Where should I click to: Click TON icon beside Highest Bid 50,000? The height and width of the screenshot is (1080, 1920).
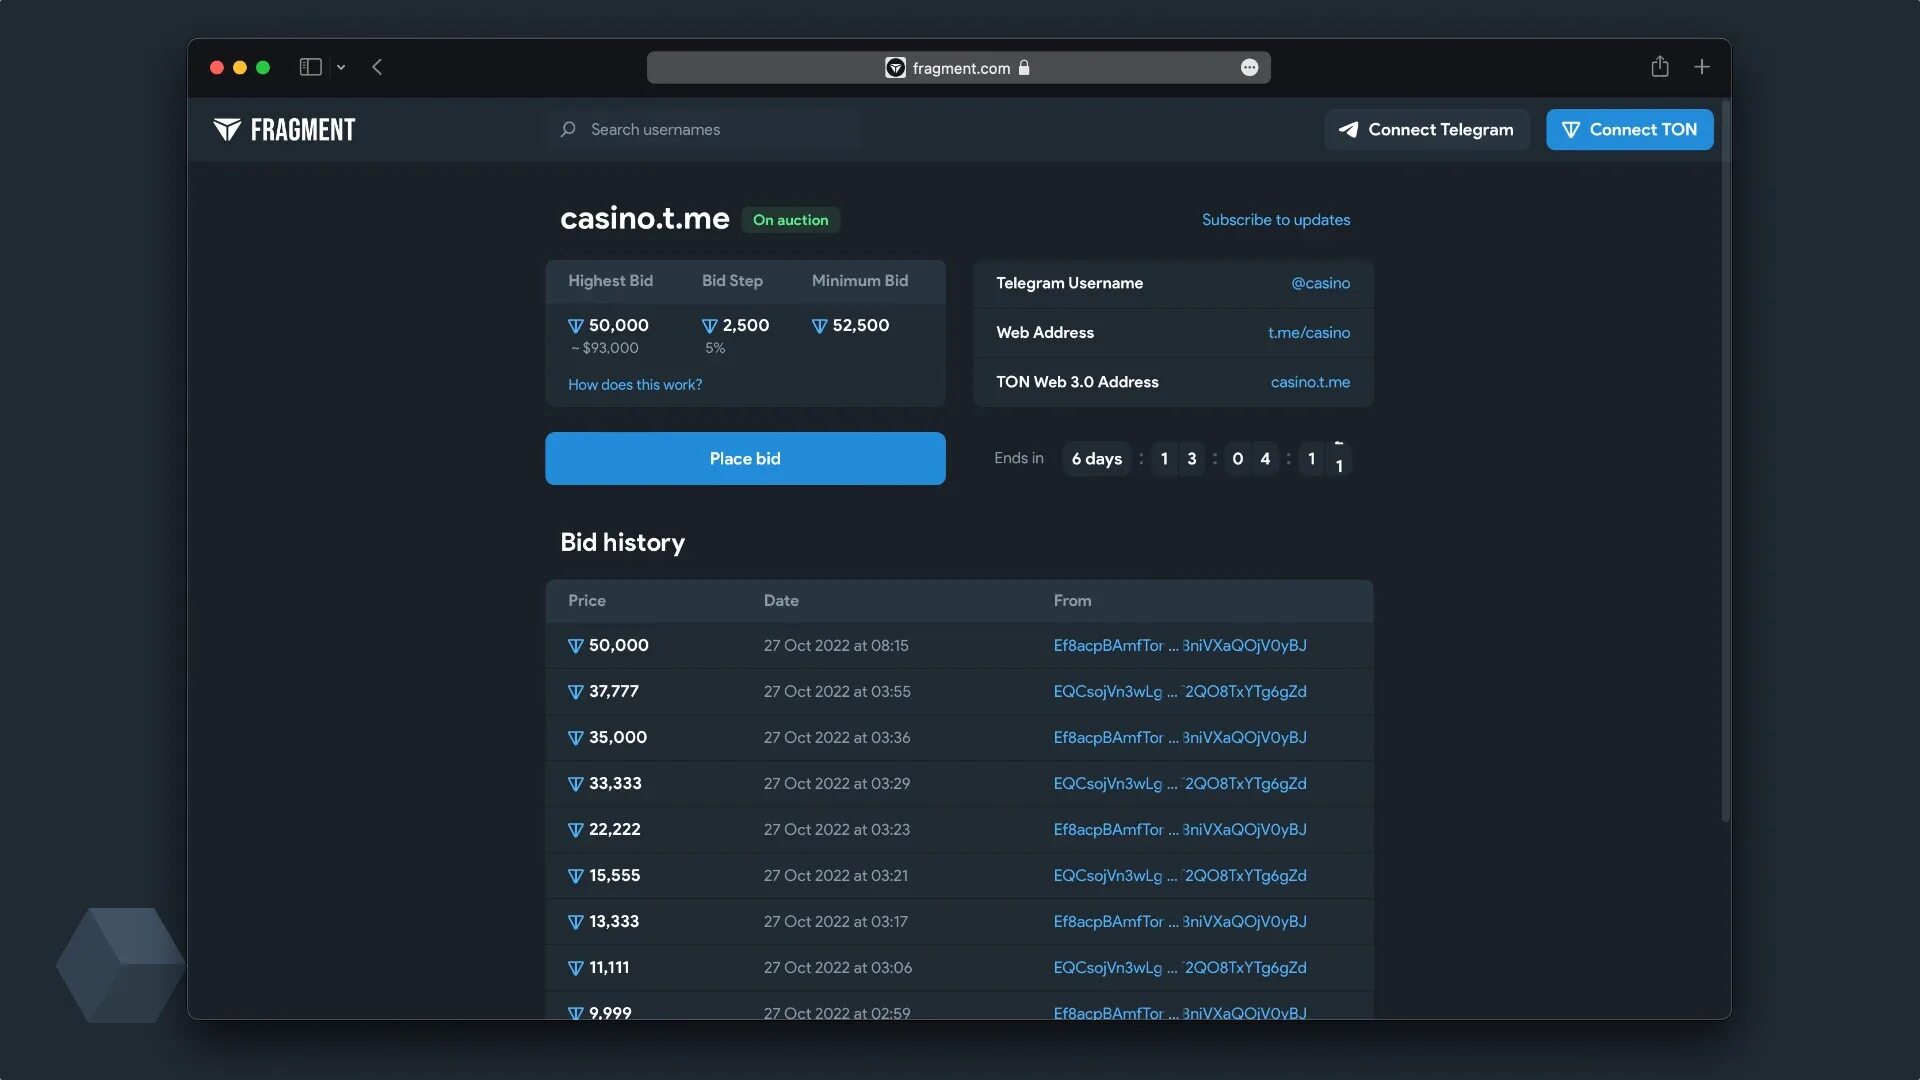click(576, 326)
